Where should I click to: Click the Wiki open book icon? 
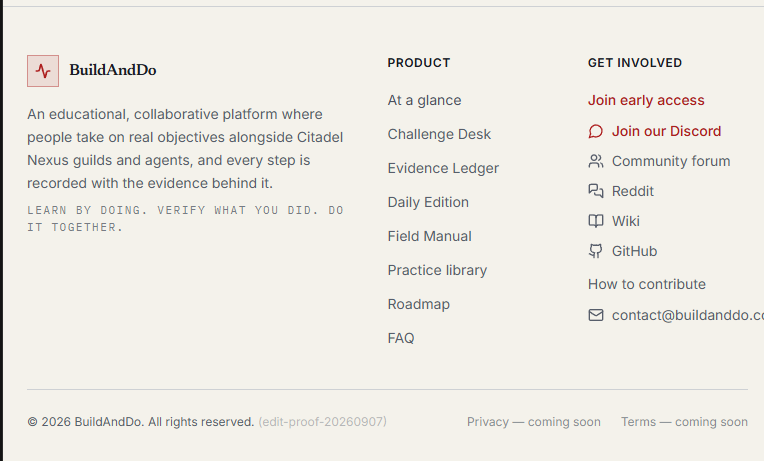595,221
